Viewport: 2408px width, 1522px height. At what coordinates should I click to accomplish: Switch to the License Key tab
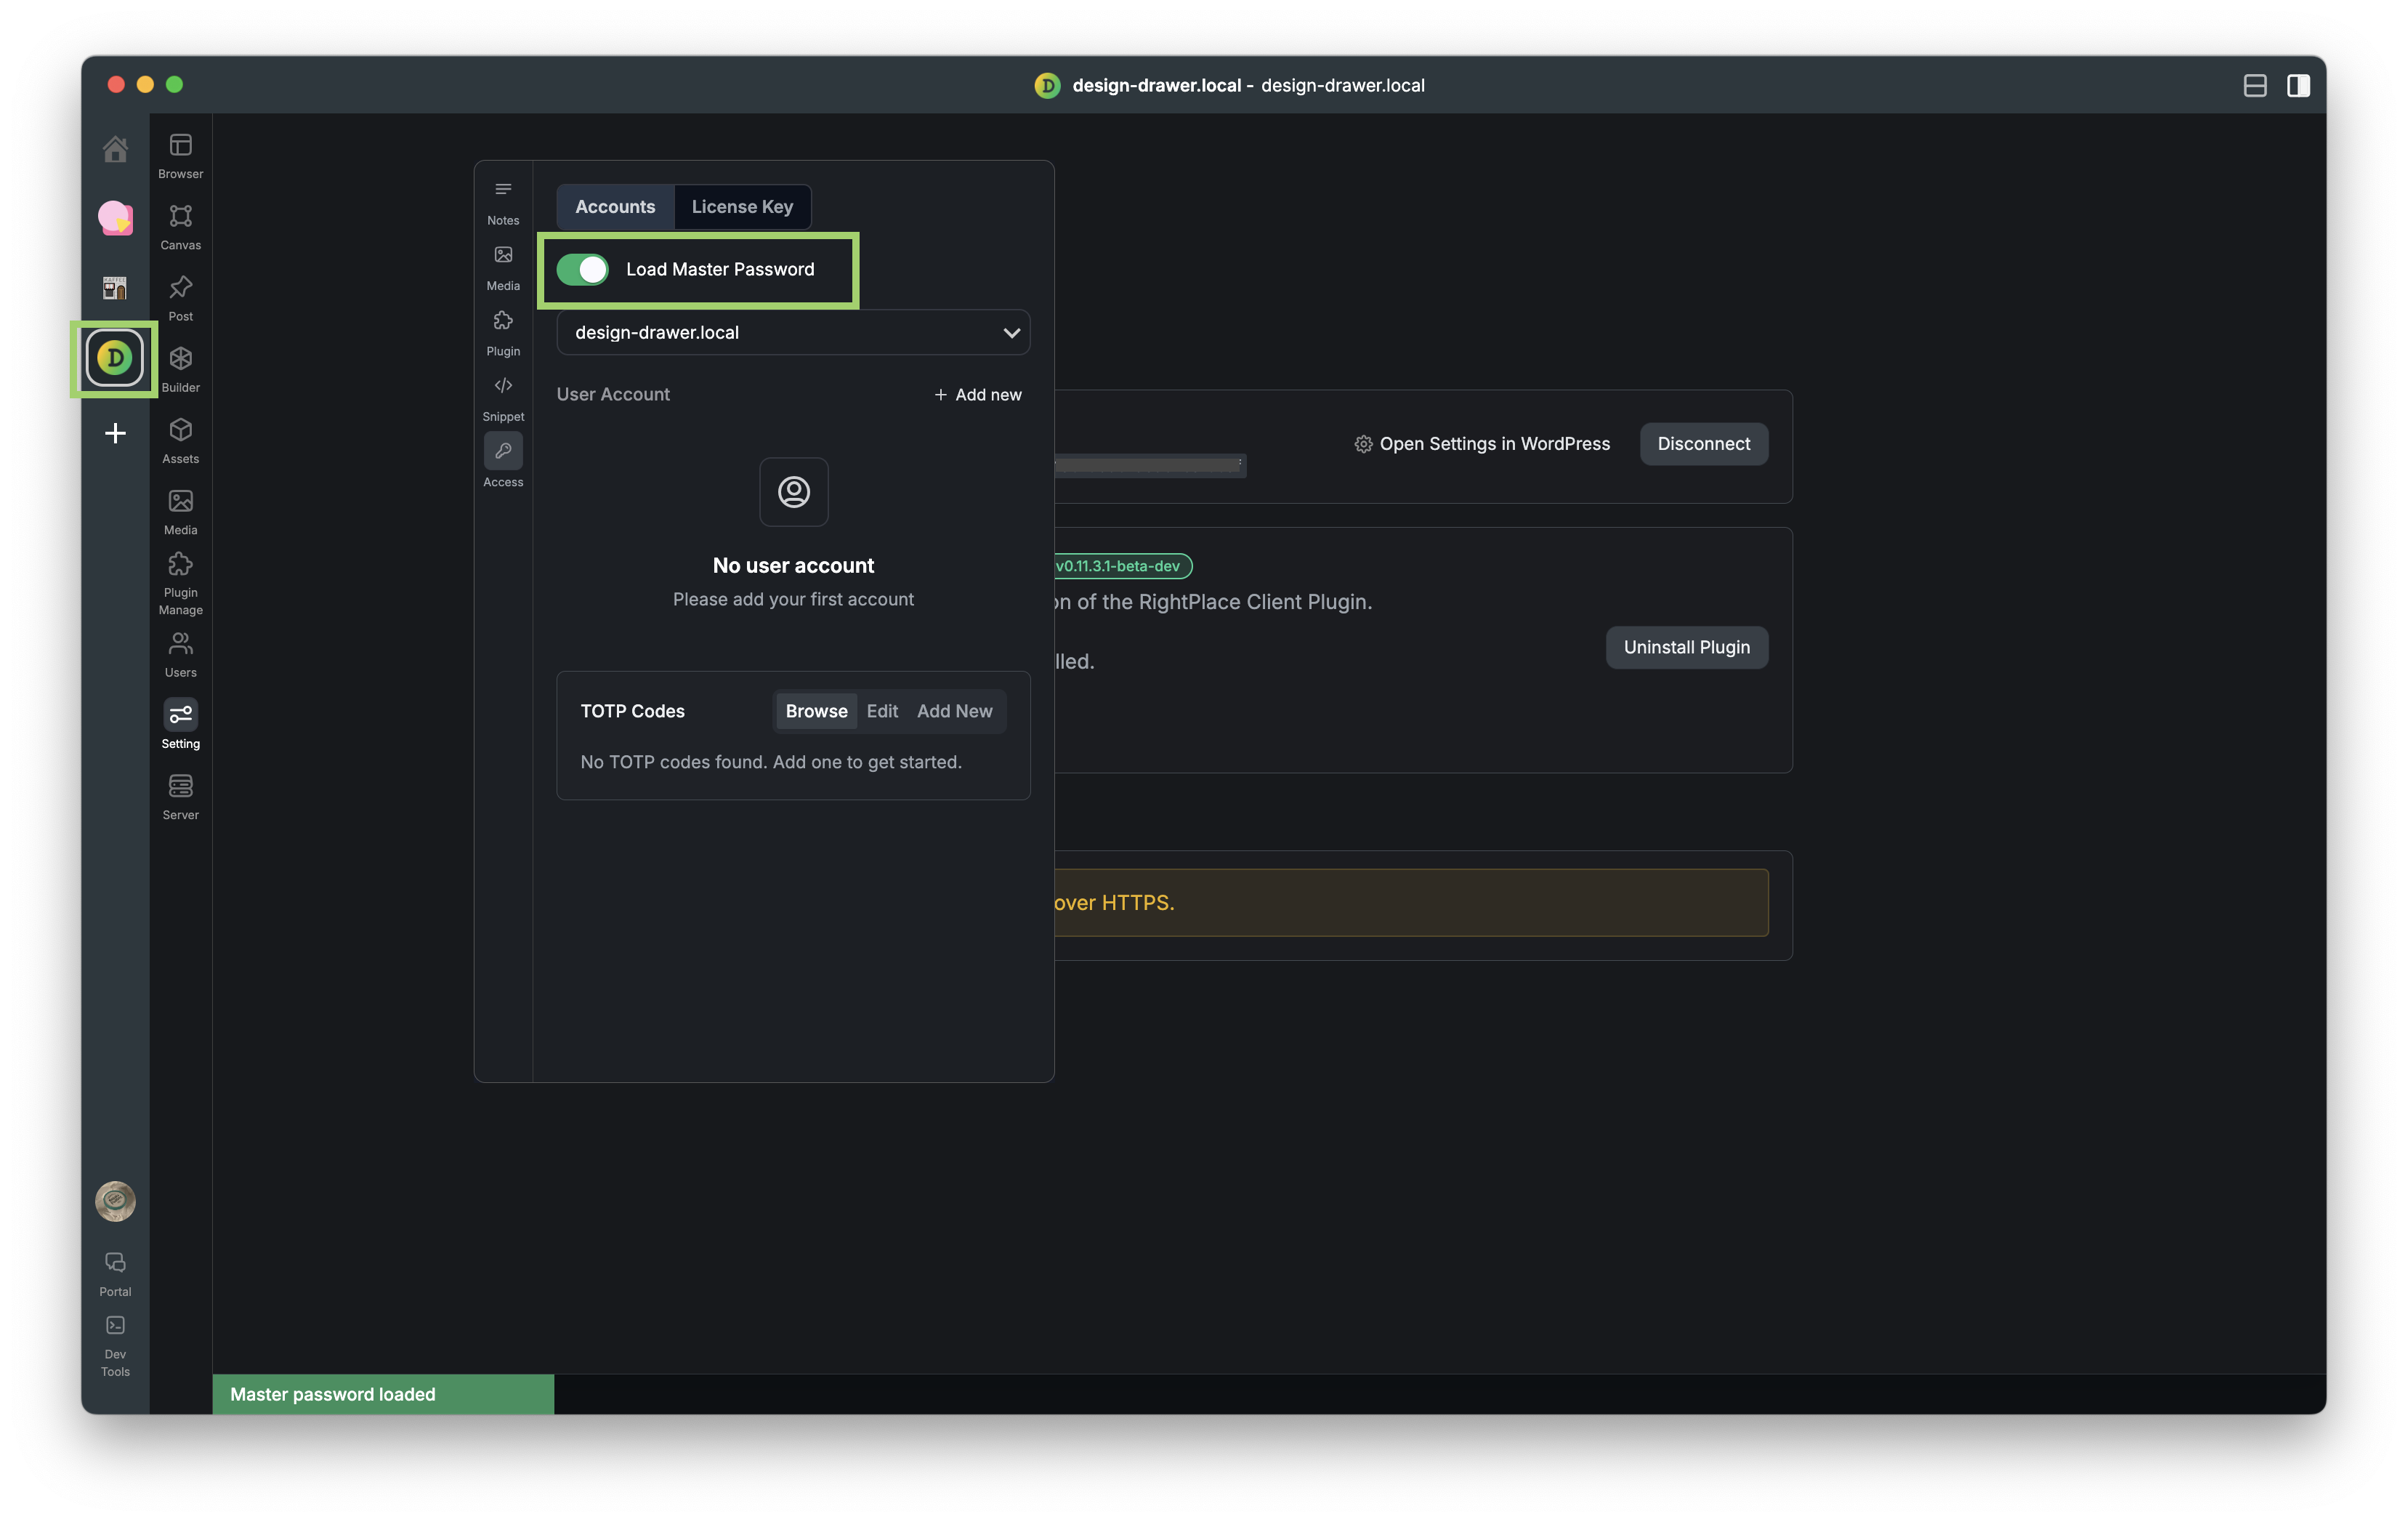click(x=742, y=207)
